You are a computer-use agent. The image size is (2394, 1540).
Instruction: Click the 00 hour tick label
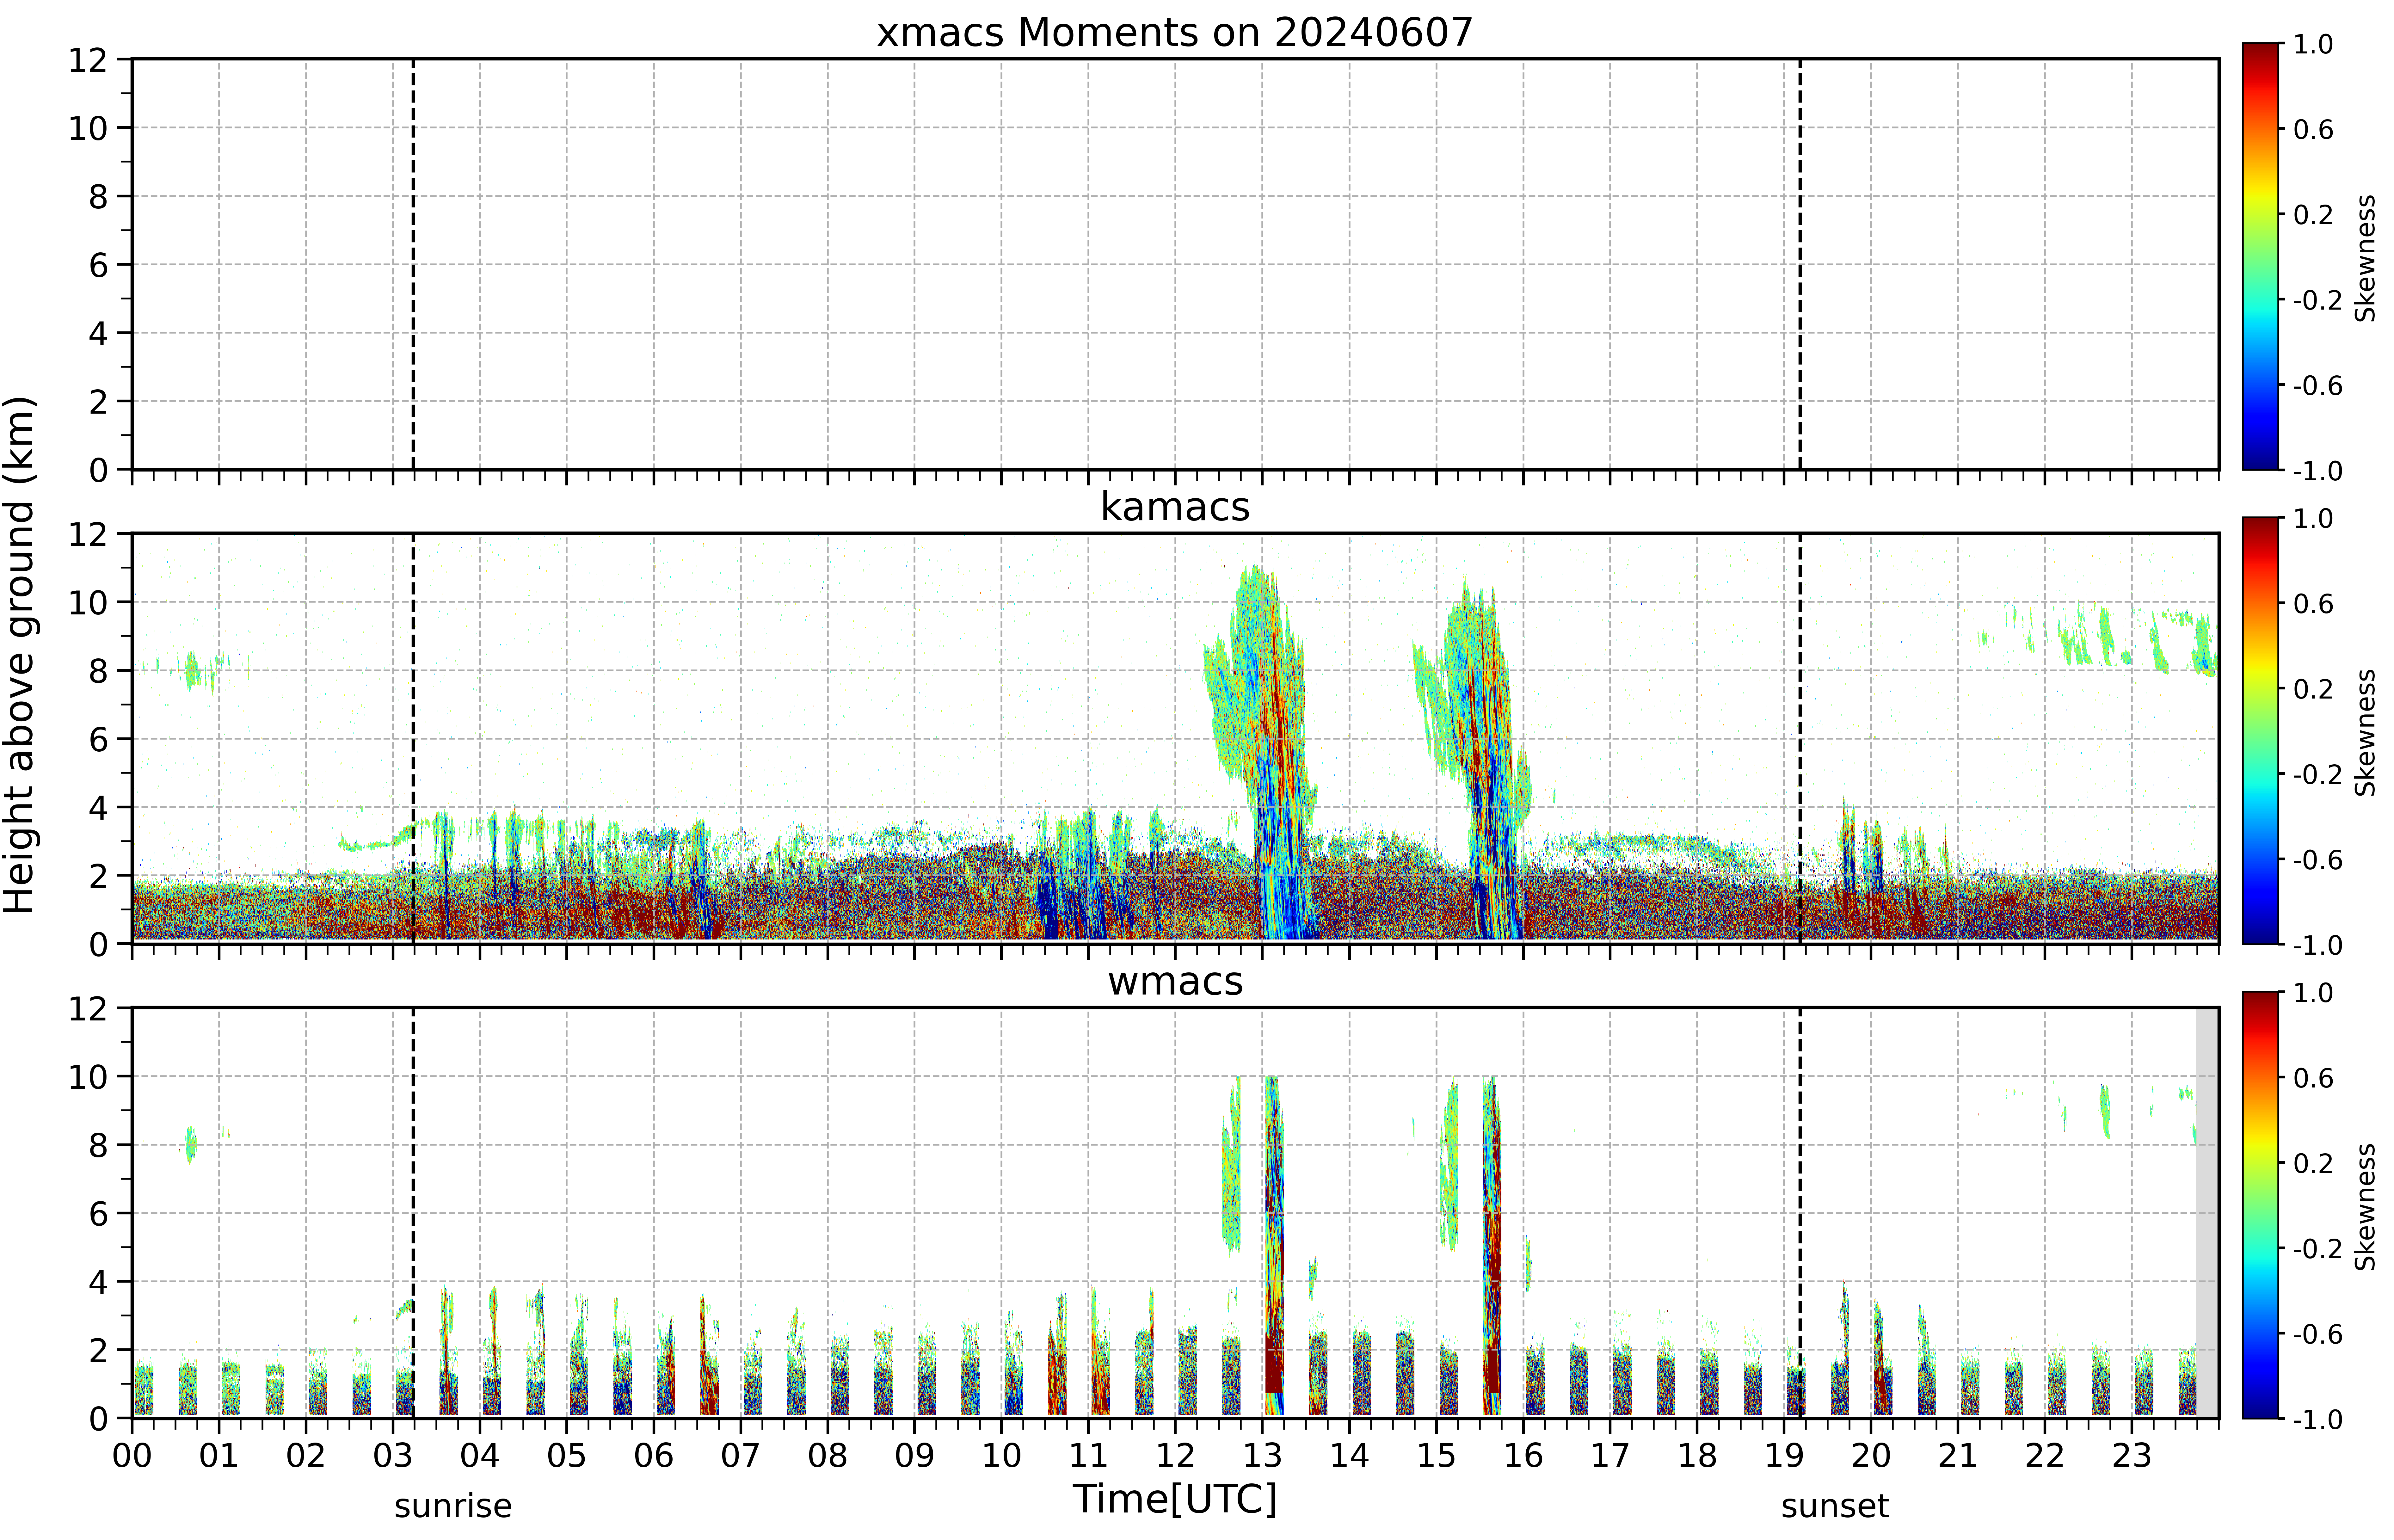click(x=132, y=1455)
